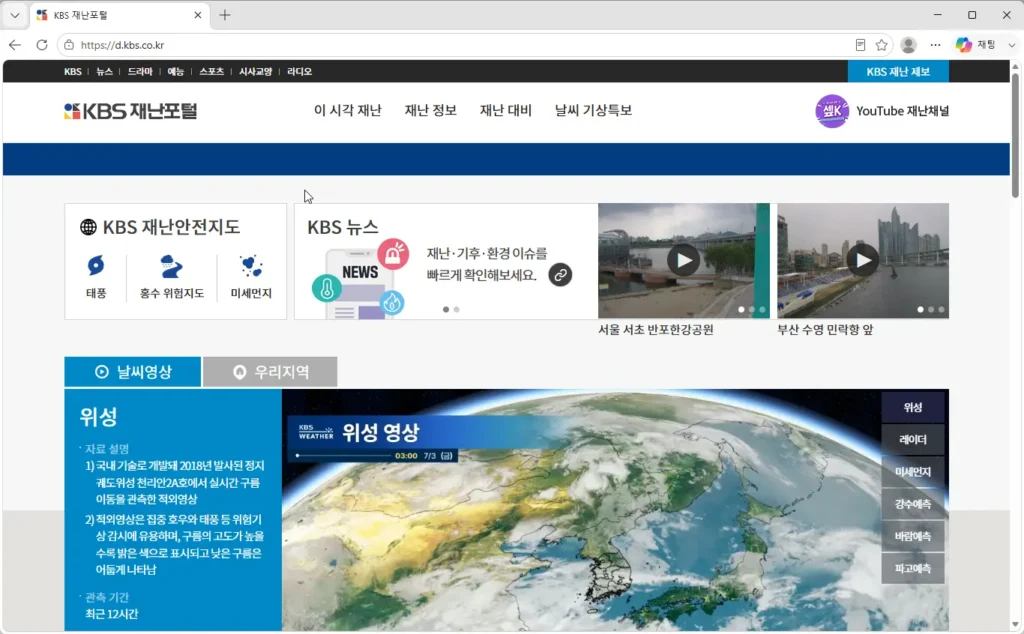Open the 예능 link in top bar

coord(175,71)
